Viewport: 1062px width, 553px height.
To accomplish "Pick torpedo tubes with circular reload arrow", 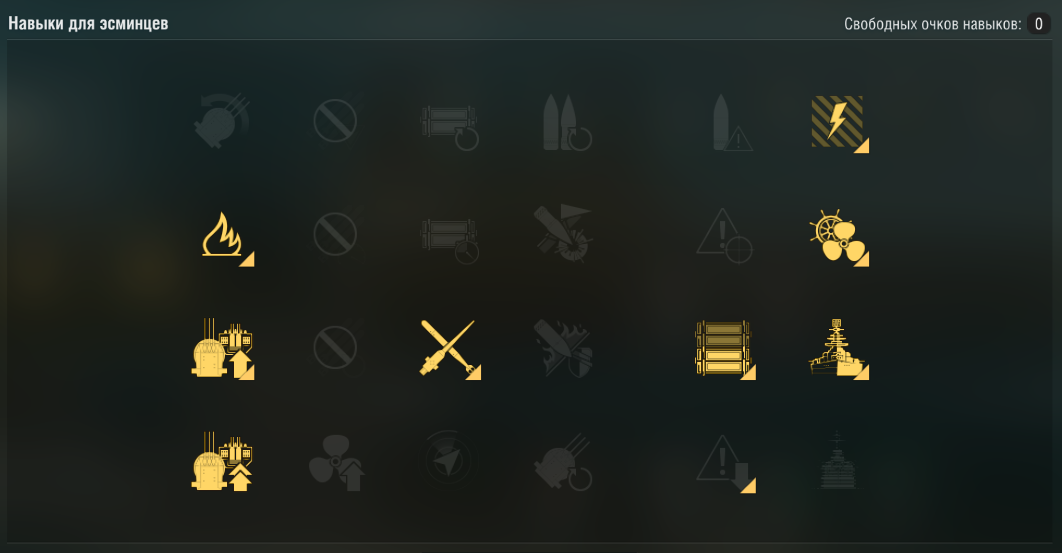I will (x=449, y=126).
